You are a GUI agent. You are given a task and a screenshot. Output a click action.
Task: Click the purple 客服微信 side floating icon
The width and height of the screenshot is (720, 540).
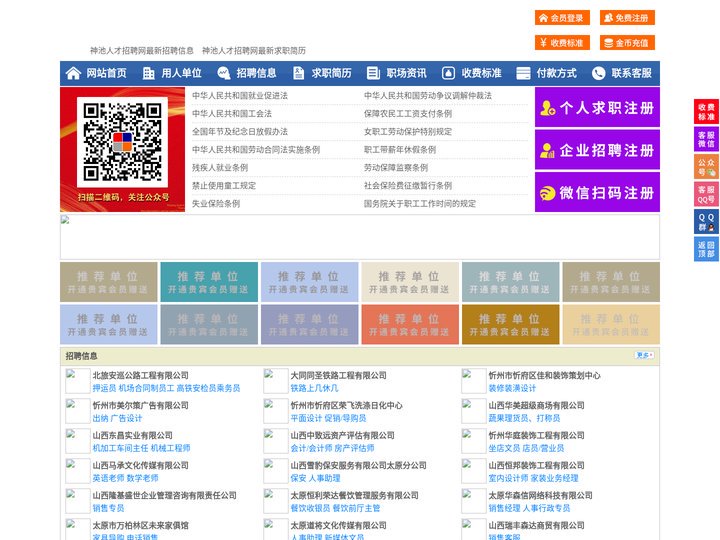tap(706, 139)
